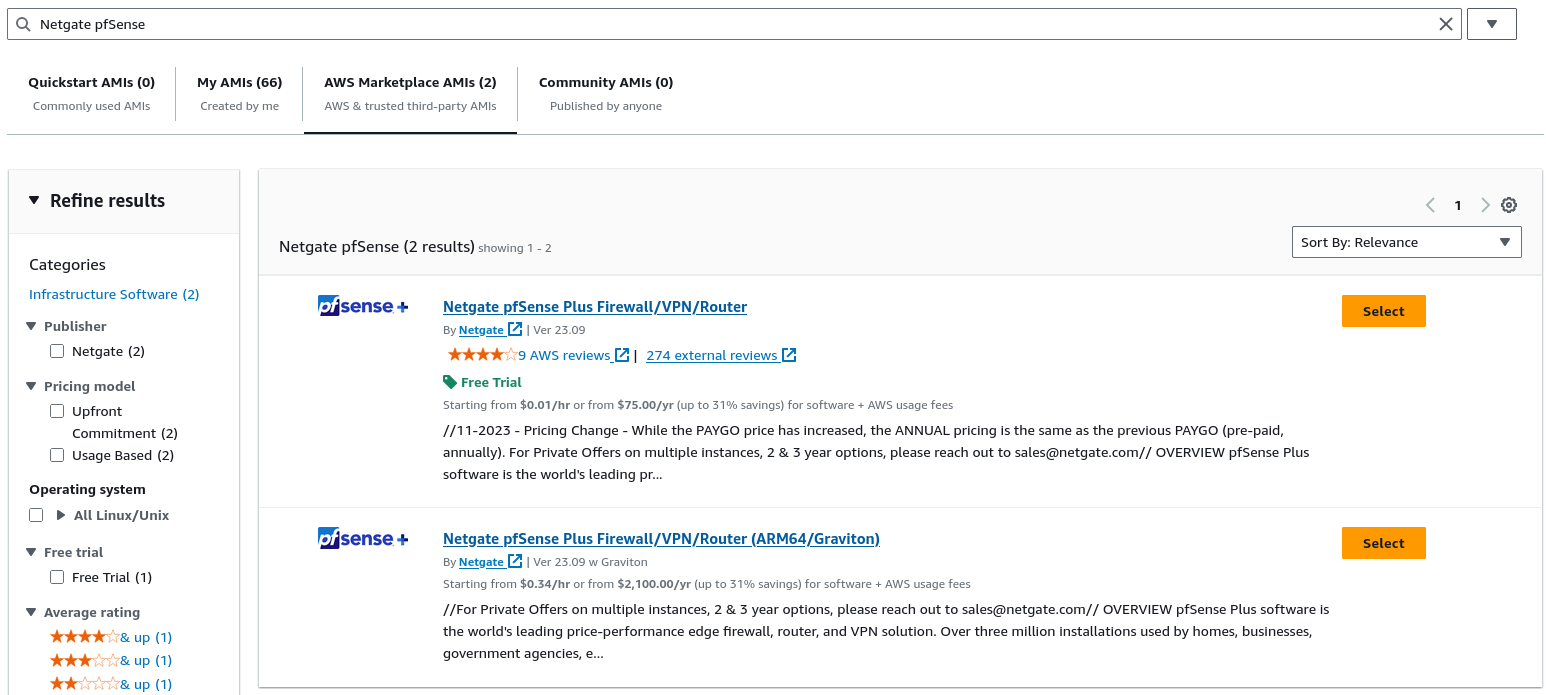Open 4 stars & up rating filter
Image resolution: width=1546 pixels, height=695 pixels.
point(110,637)
